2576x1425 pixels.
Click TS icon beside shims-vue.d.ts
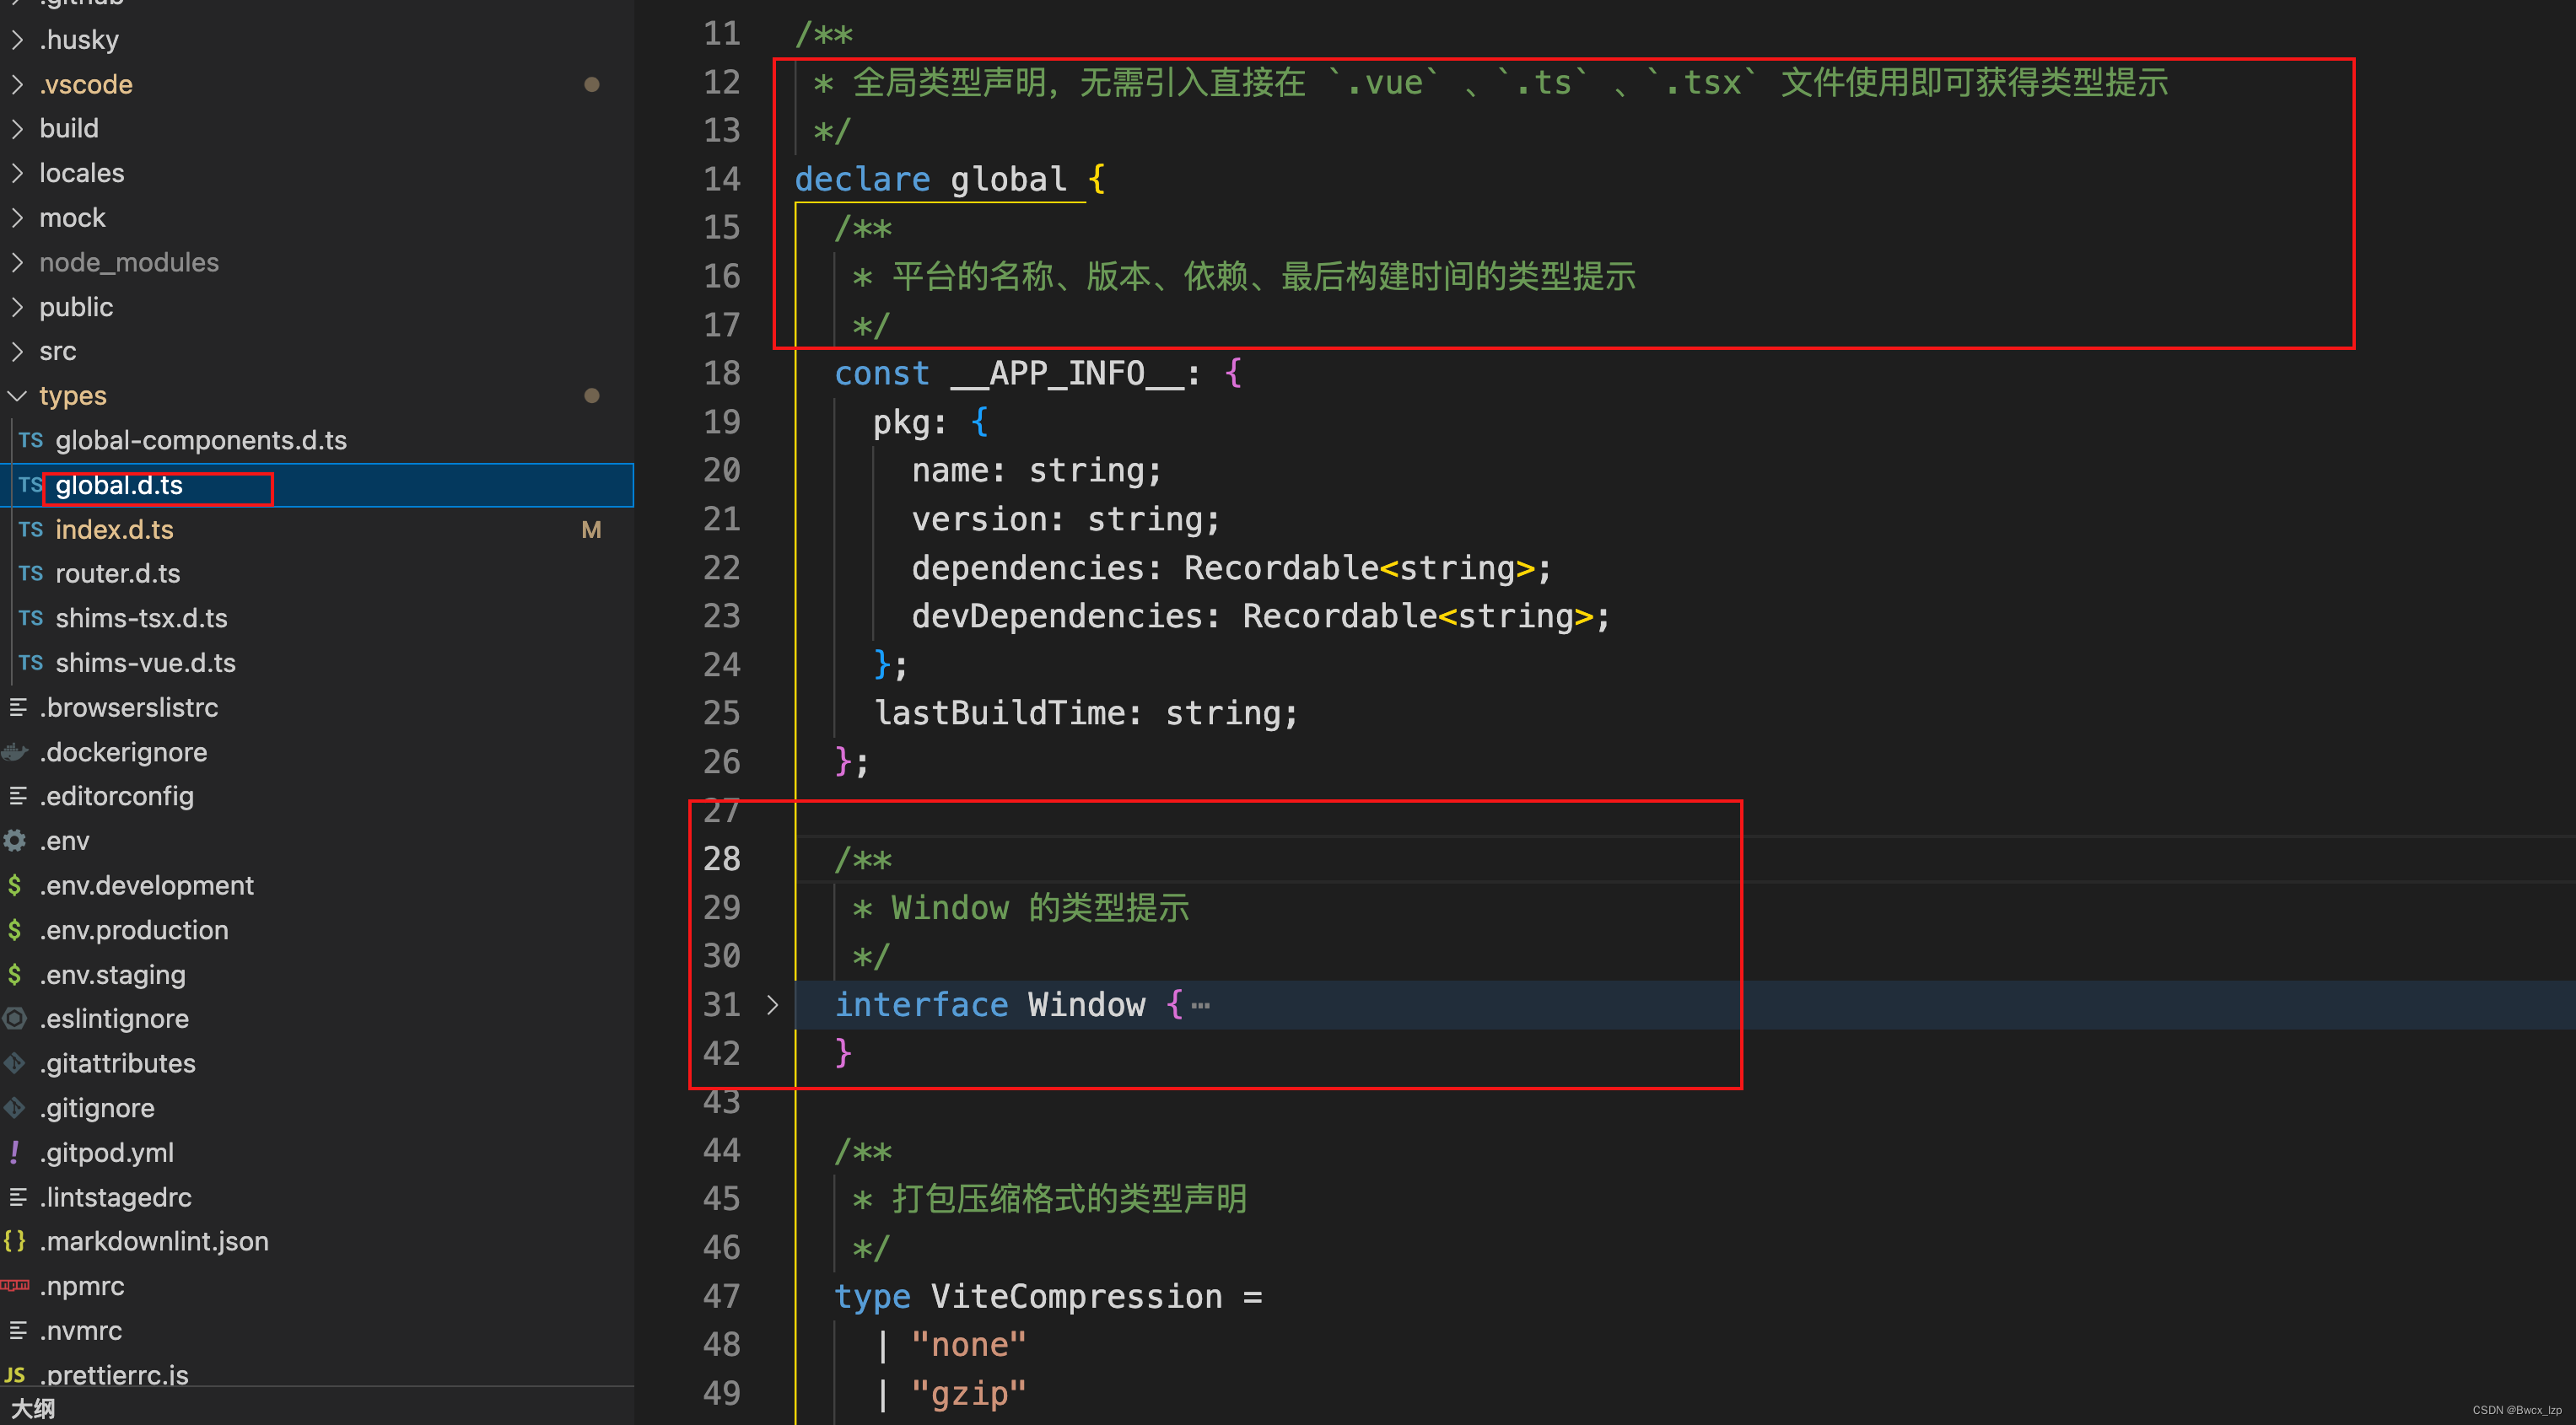(x=31, y=663)
